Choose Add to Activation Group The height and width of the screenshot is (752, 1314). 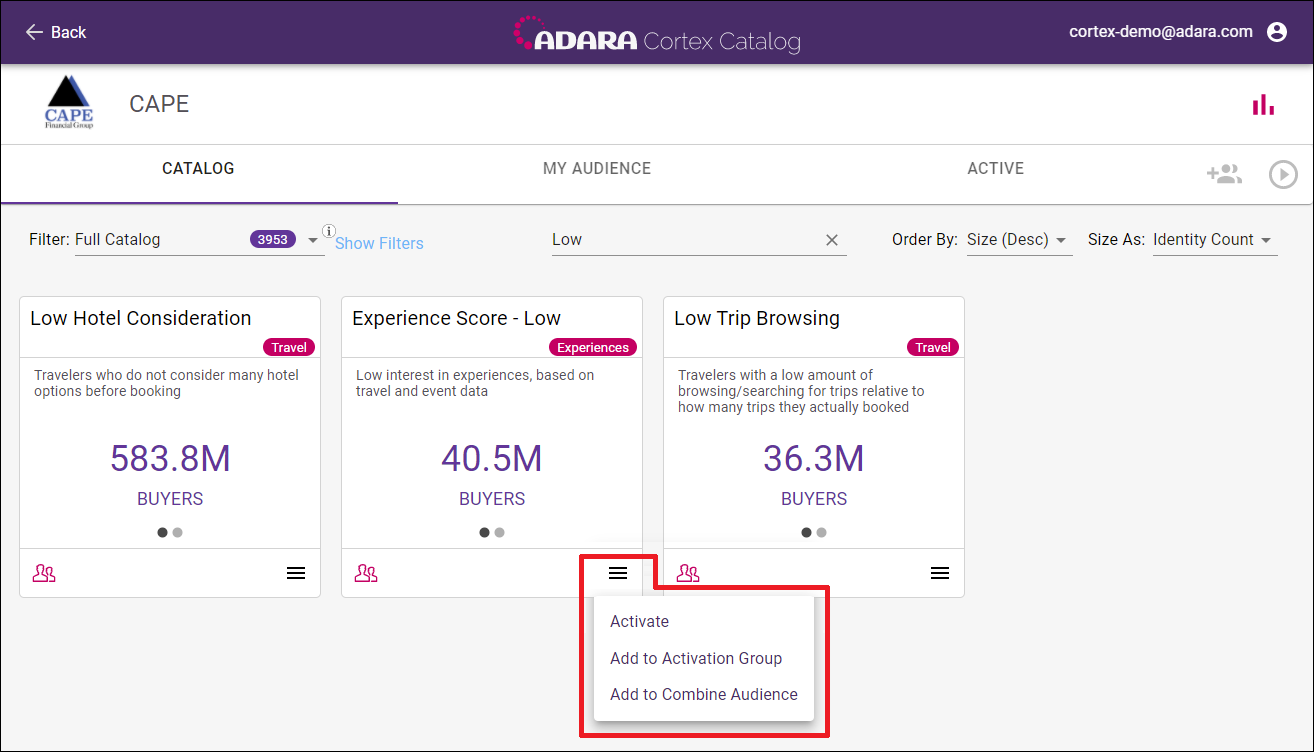pos(704,658)
